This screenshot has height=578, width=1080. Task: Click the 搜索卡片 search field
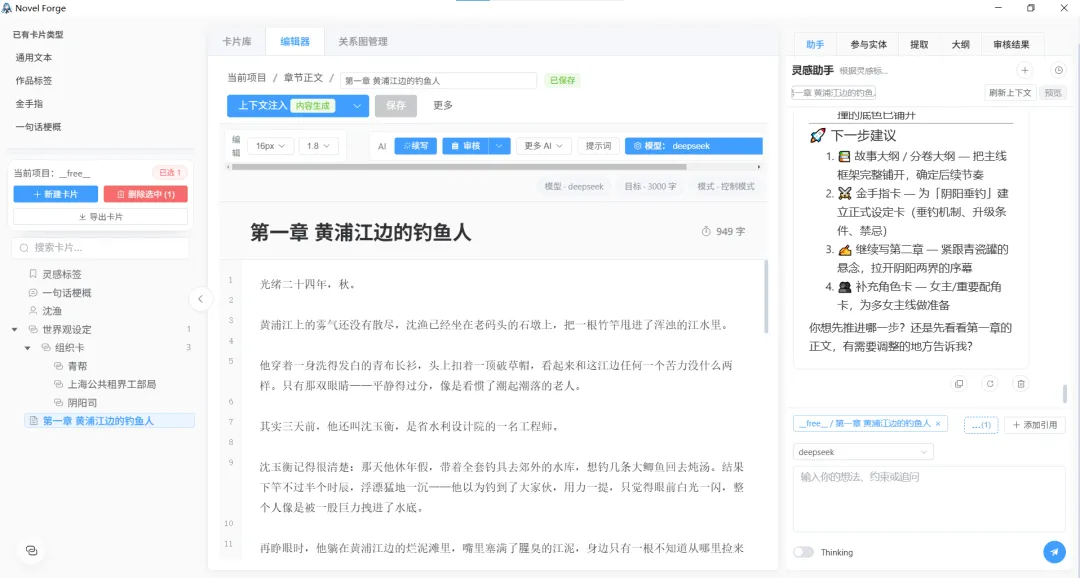point(101,247)
